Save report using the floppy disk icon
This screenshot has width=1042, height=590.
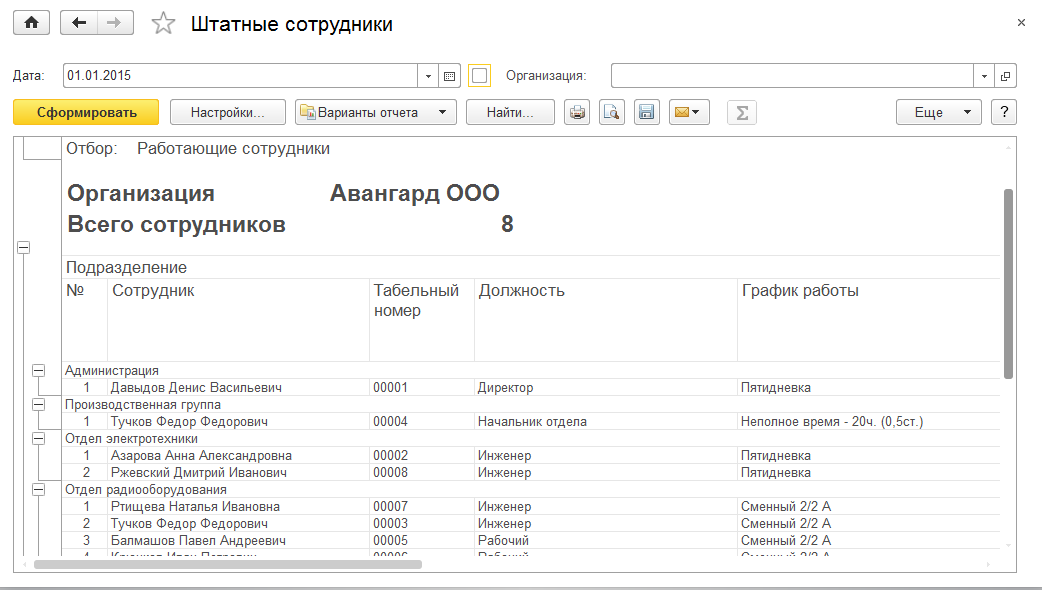point(646,112)
